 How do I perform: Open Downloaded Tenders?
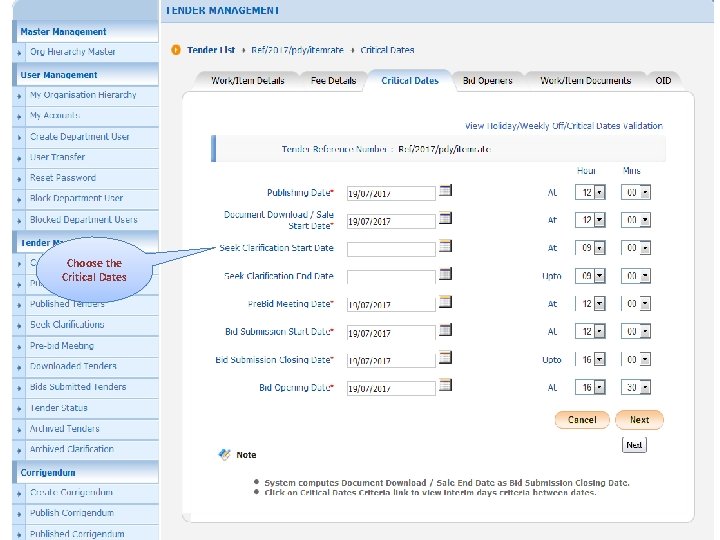click(73, 366)
